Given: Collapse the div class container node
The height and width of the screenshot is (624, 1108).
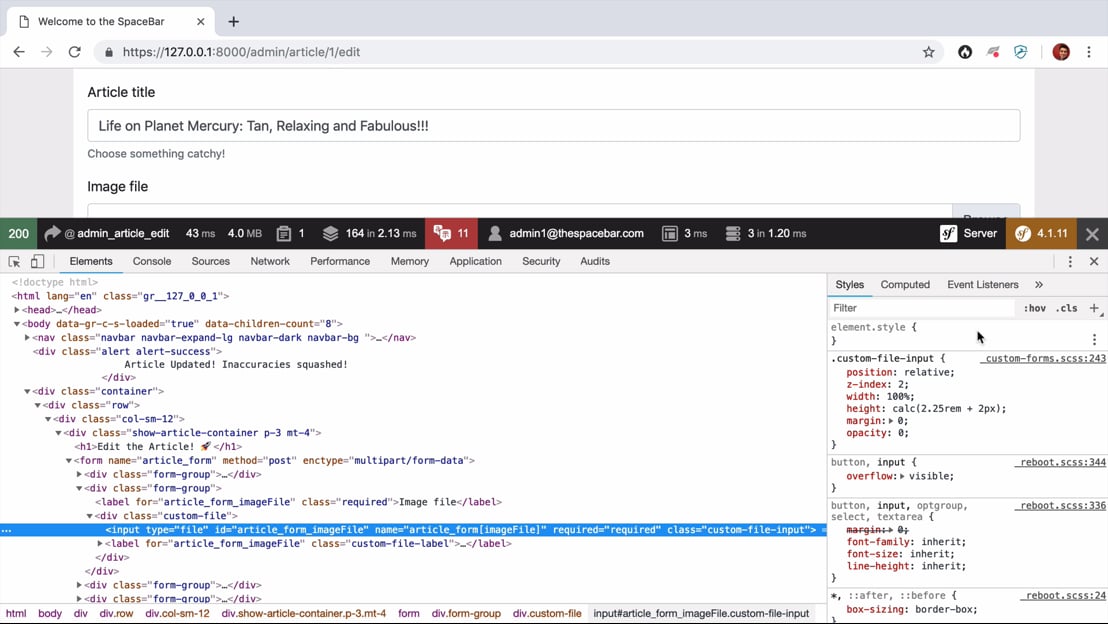Looking at the screenshot, I should point(28,392).
